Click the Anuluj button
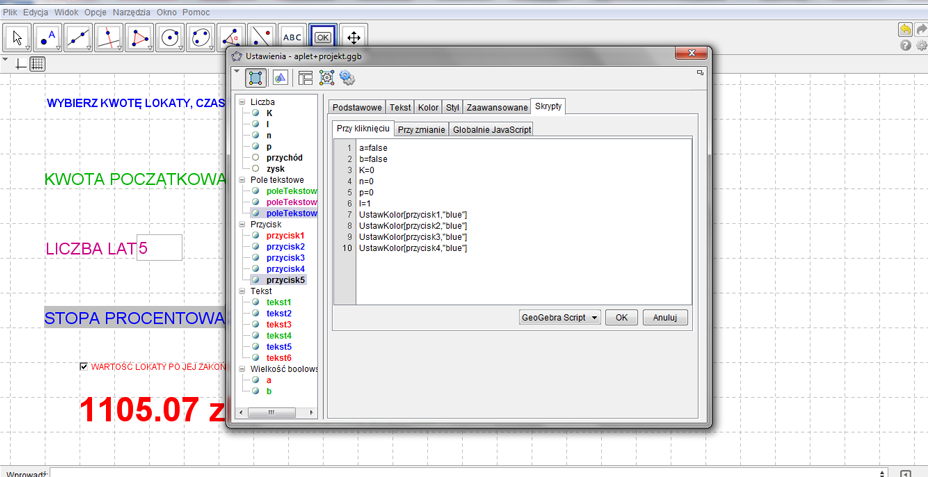This screenshot has width=928, height=477. (665, 318)
